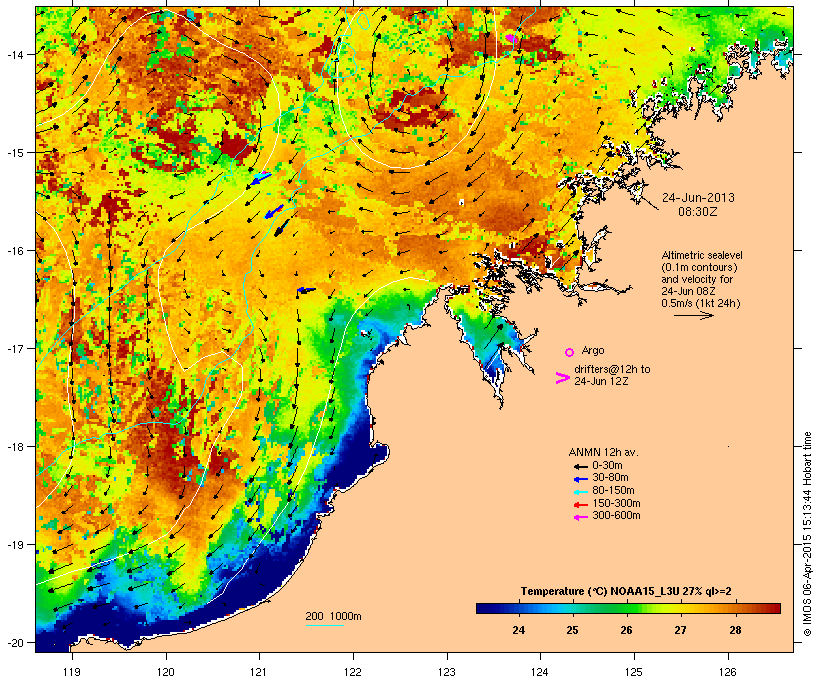Click the black 0-30m legend arrow

pyautogui.click(x=580, y=466)
